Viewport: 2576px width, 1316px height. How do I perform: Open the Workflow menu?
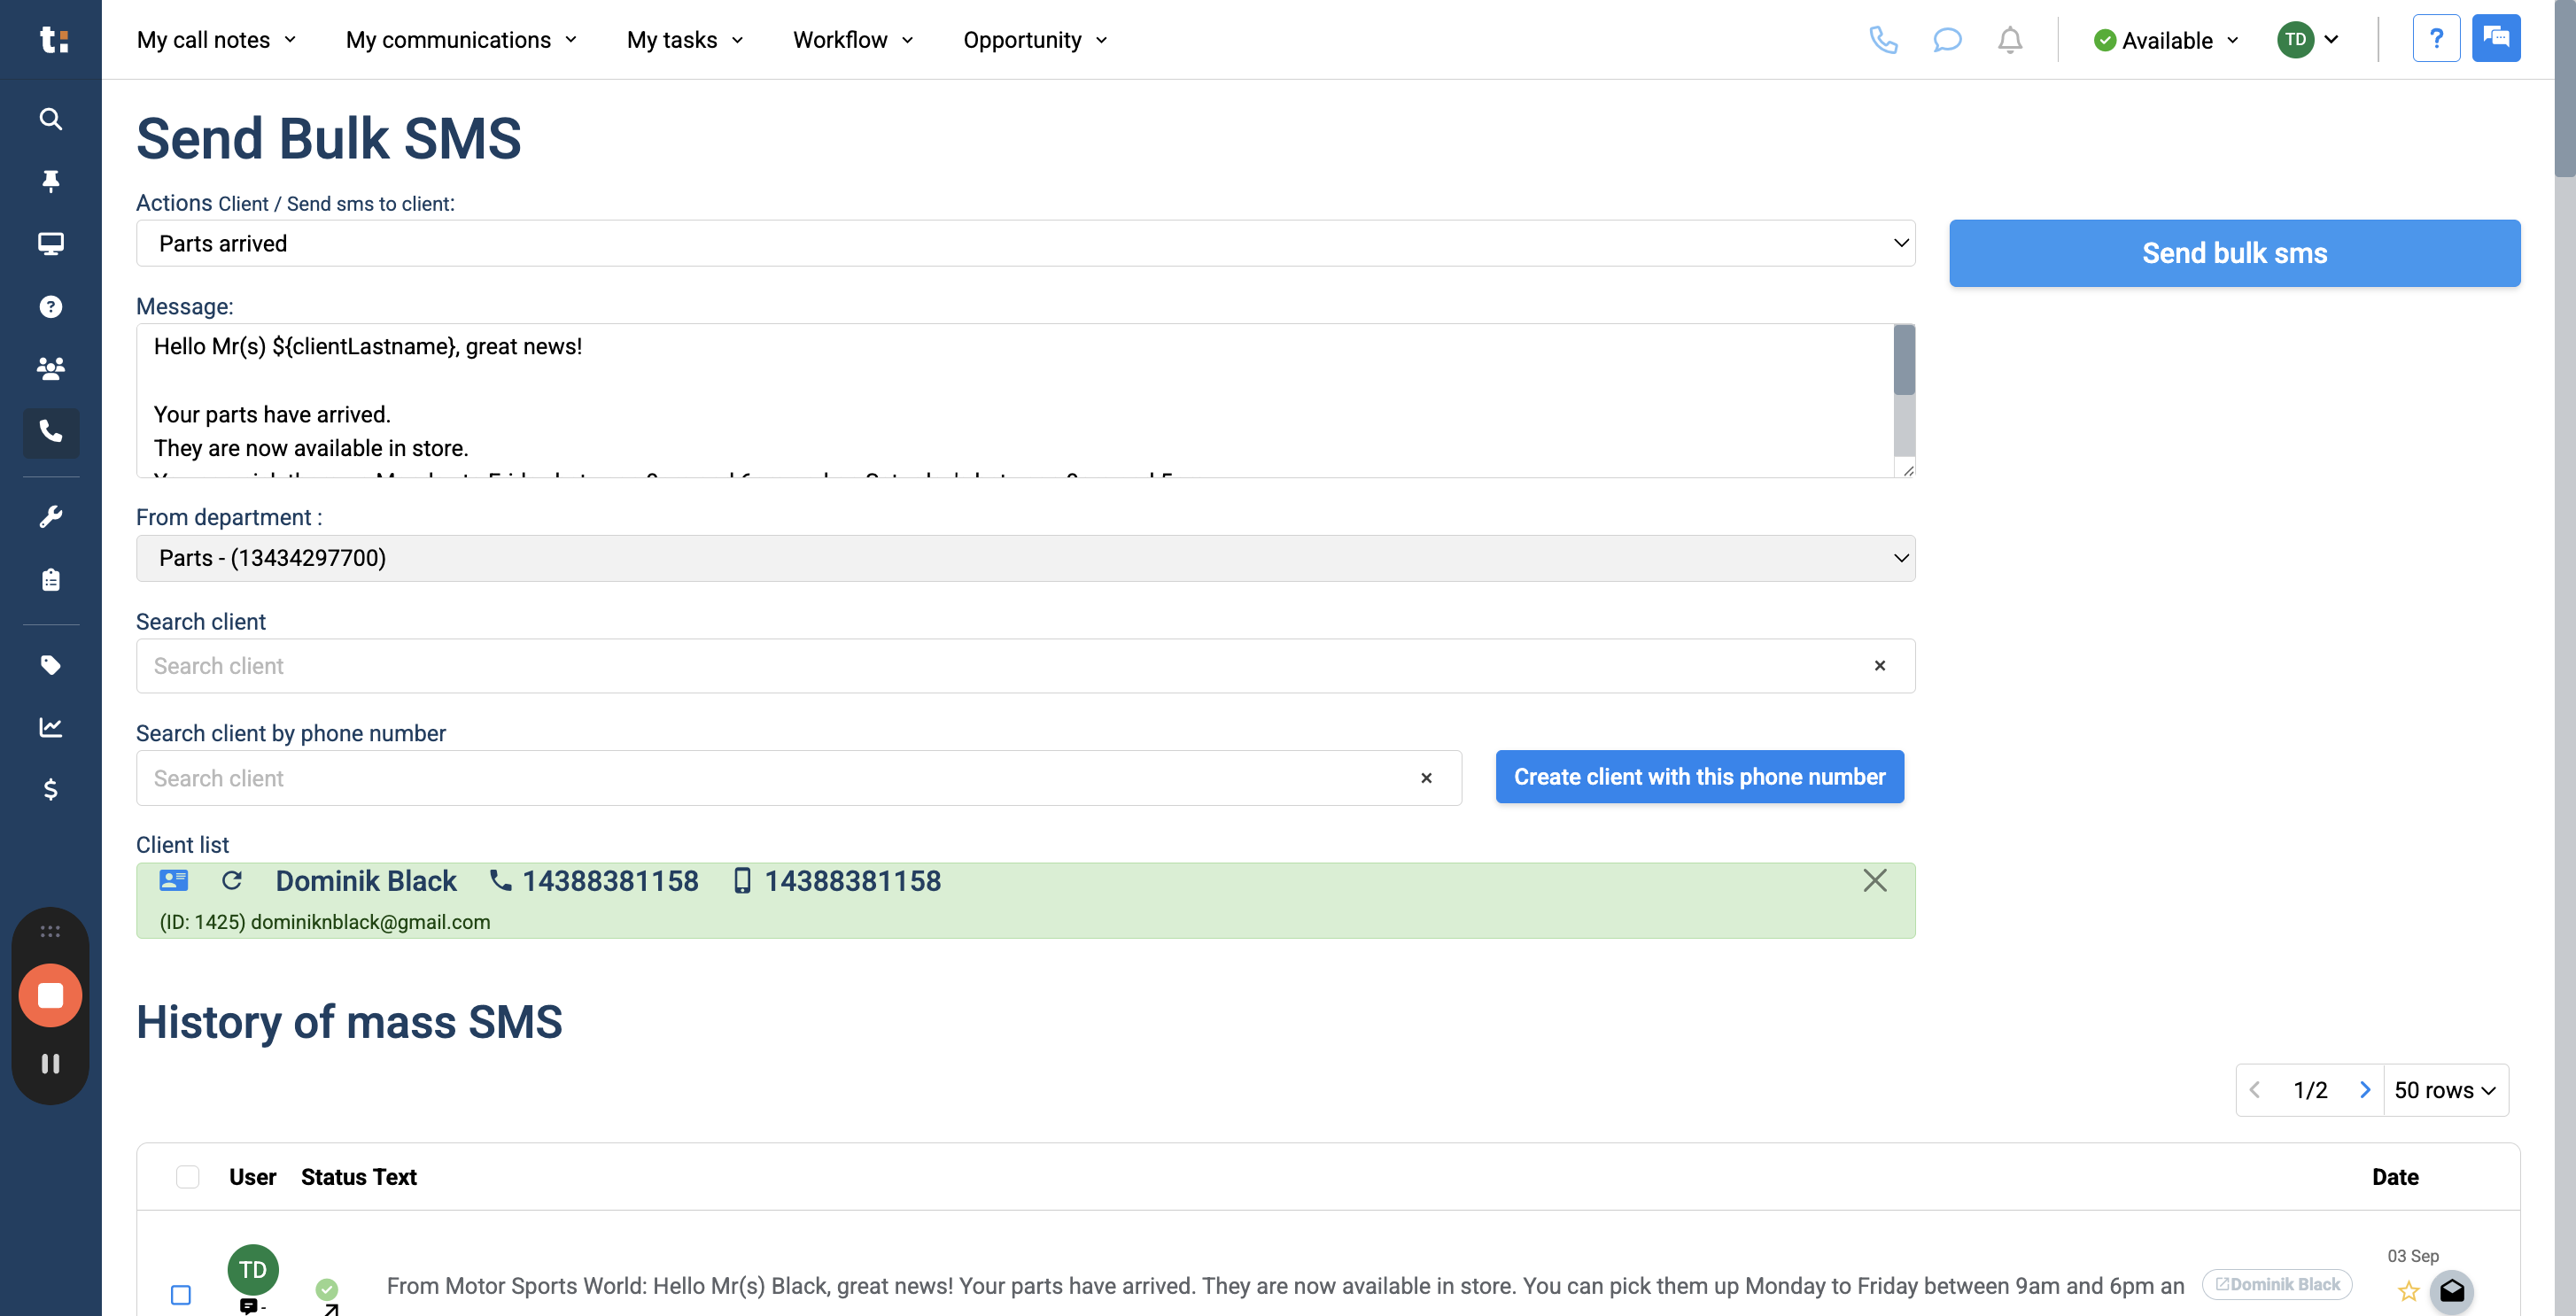pyautogui.click(x=852, y=40)
